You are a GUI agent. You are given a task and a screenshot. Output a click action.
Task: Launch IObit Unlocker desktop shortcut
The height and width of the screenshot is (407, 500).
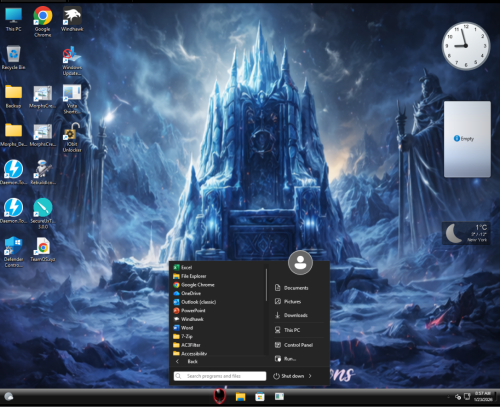tap(72, 137)
